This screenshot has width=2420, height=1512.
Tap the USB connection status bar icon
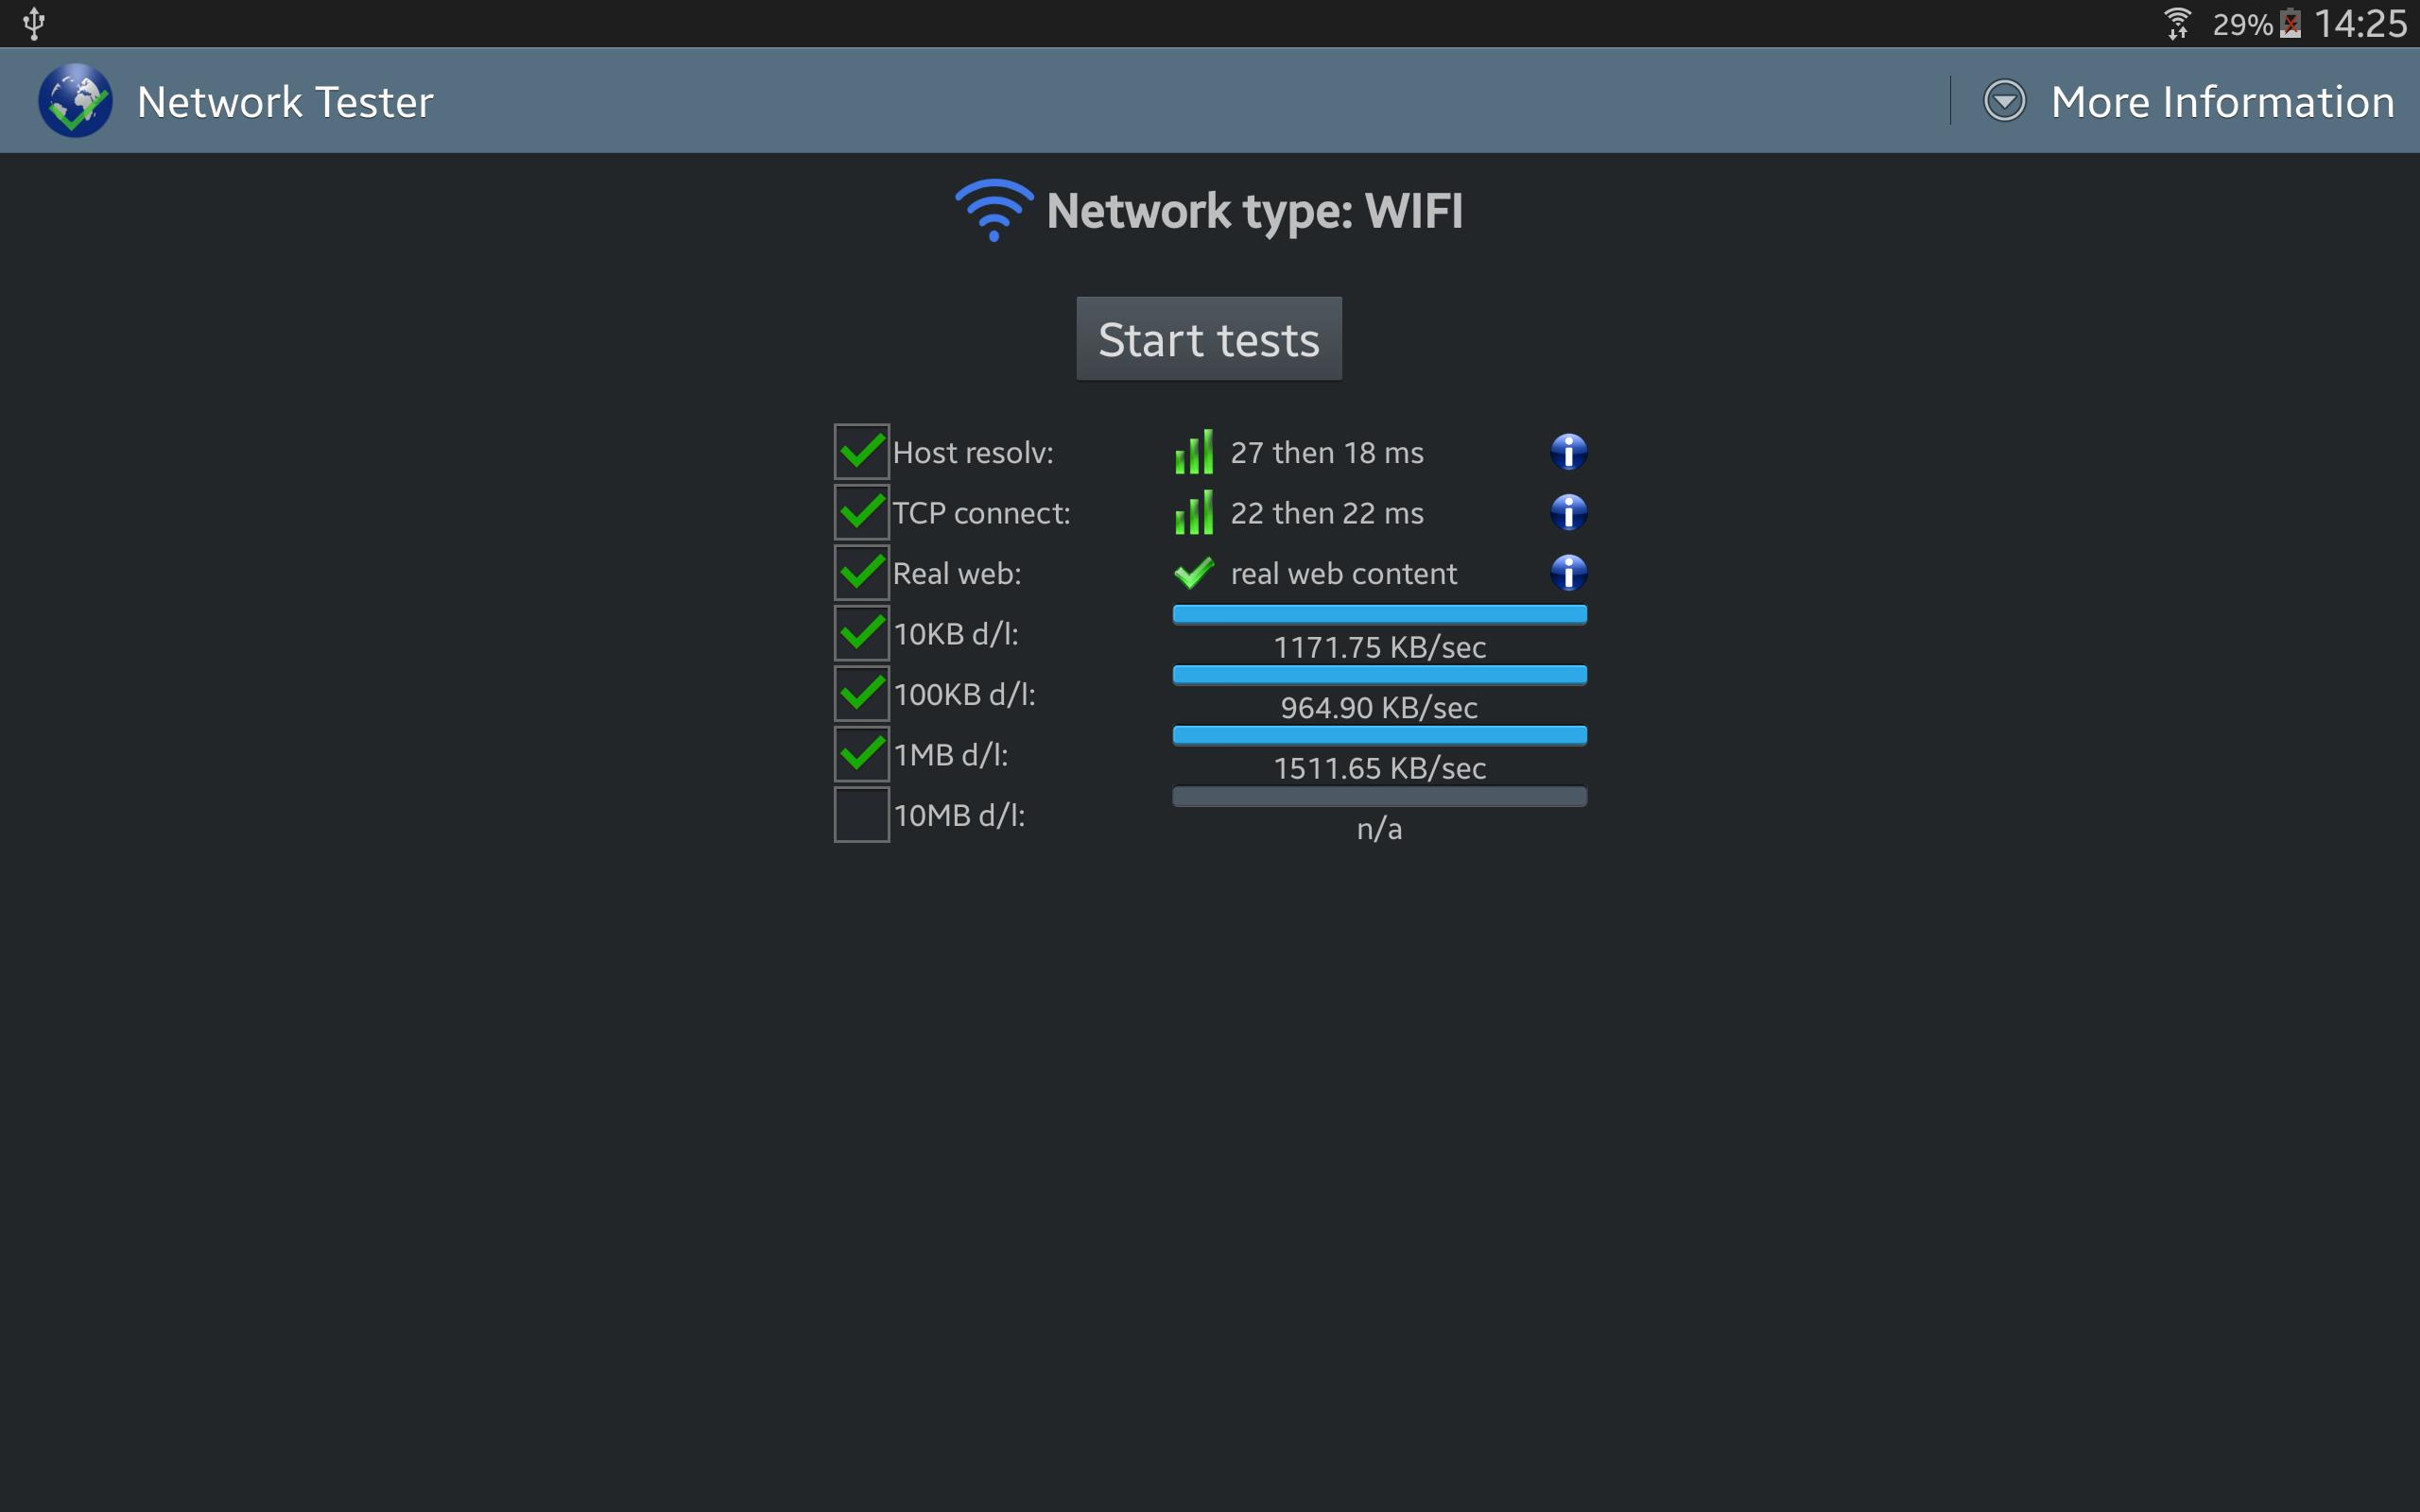coord(34,23)
